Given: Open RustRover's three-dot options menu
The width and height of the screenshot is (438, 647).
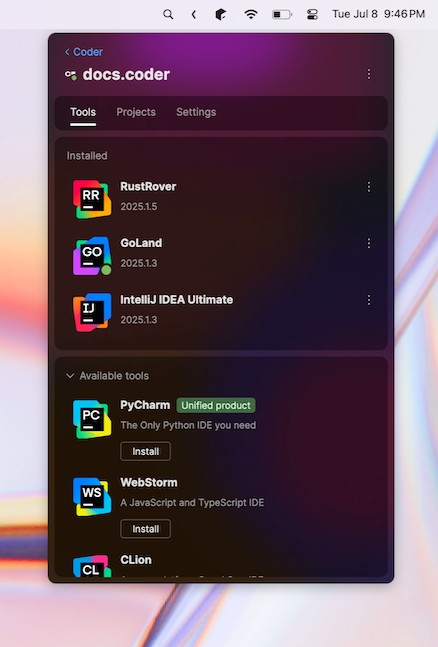Looking at the screenshot, I should click(x=369, y=187).
